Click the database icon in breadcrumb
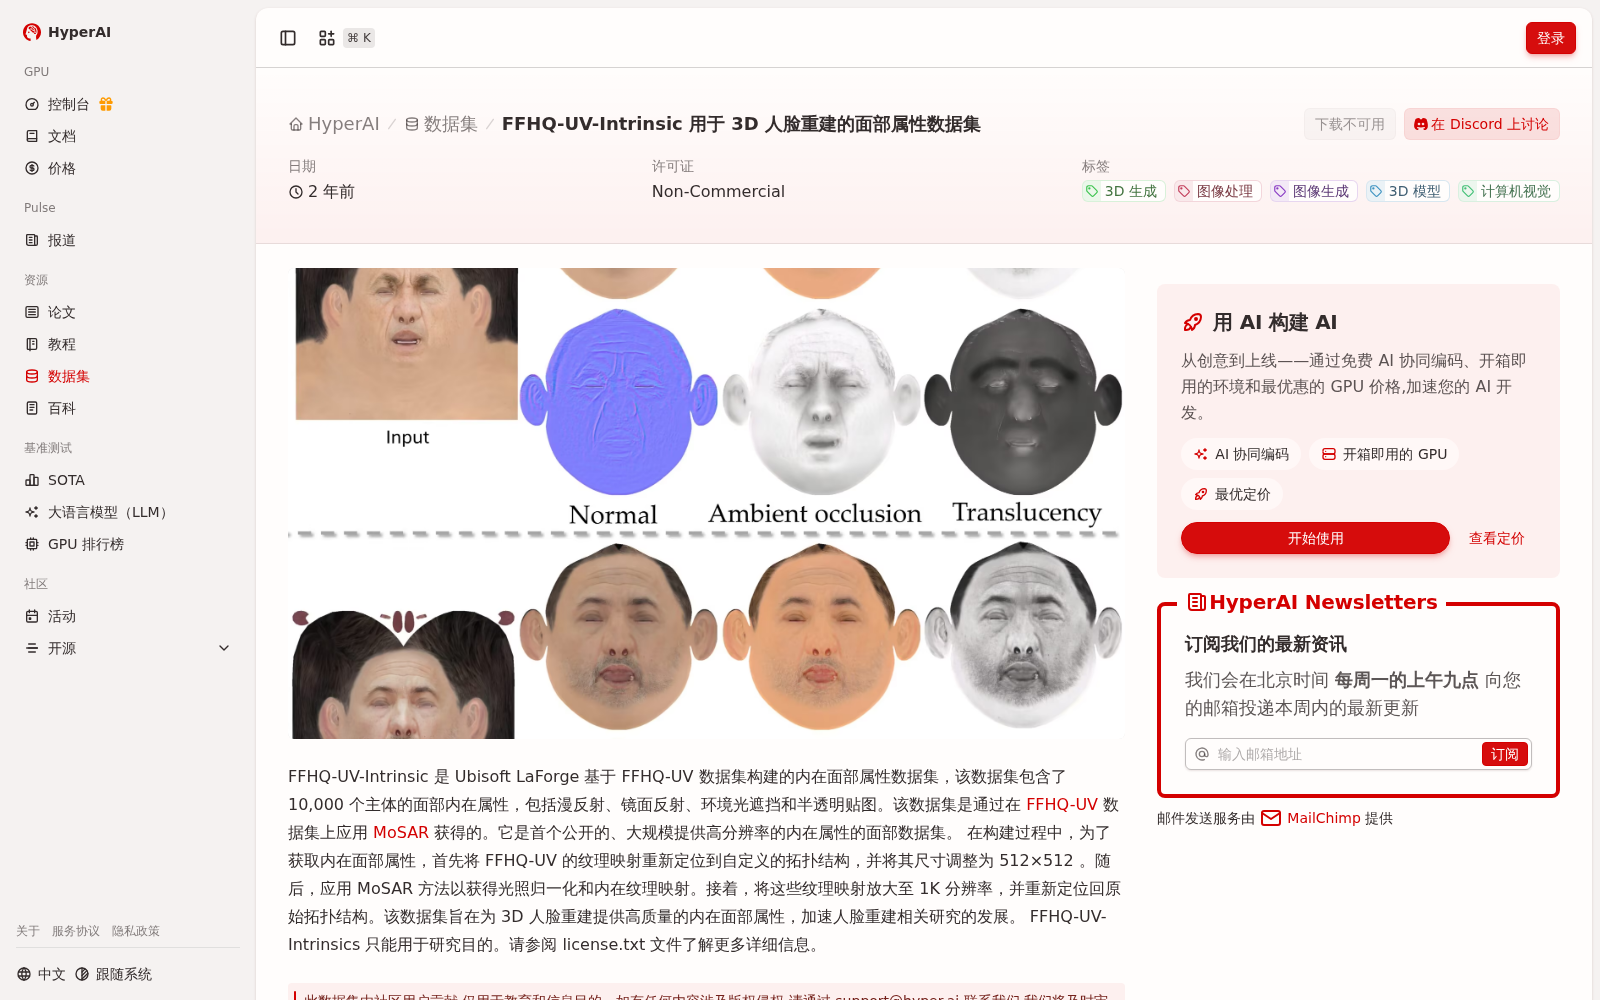1600x1000 pixels. (412, 124)
